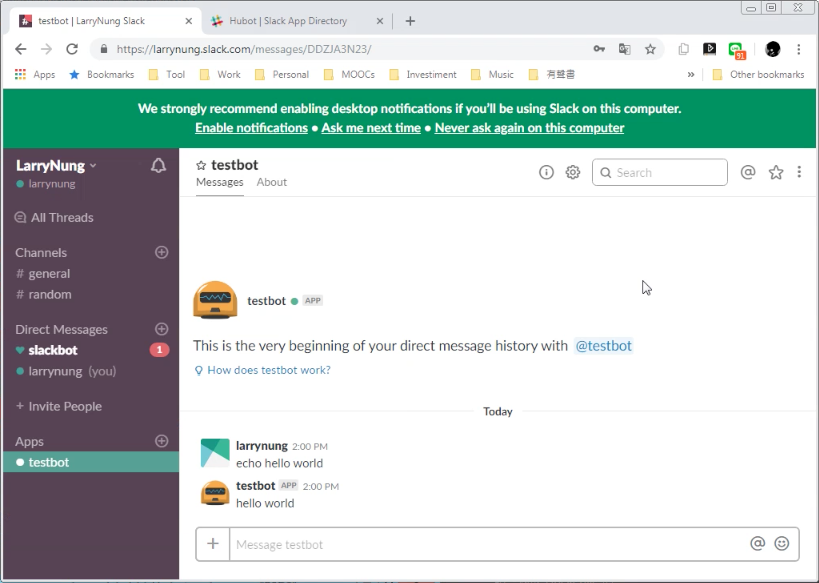Reload the current page
The width and height of the screenshot is (819, 583).
point(72,49)
